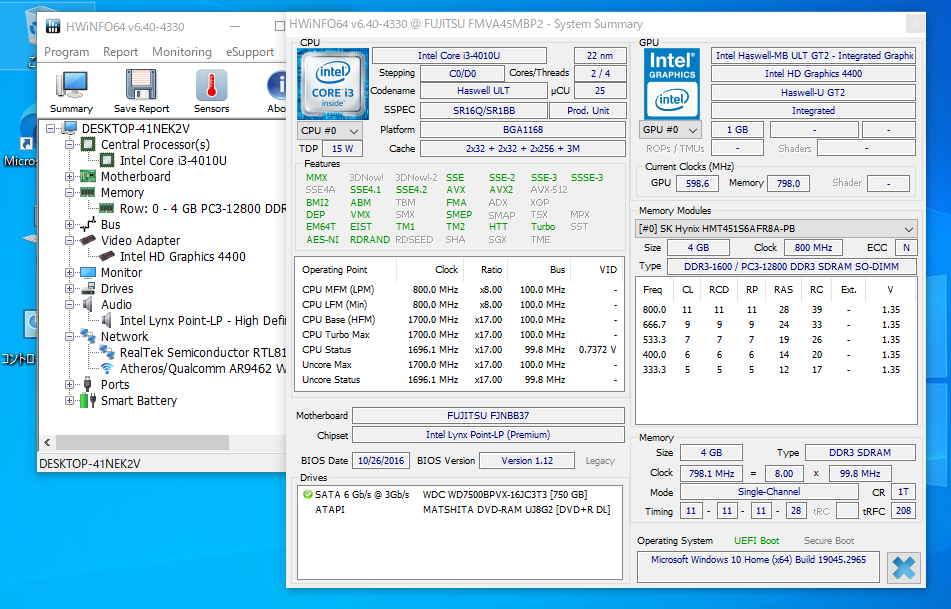Open the eSupport menu

pyautogui.click(x=250, y=52)
